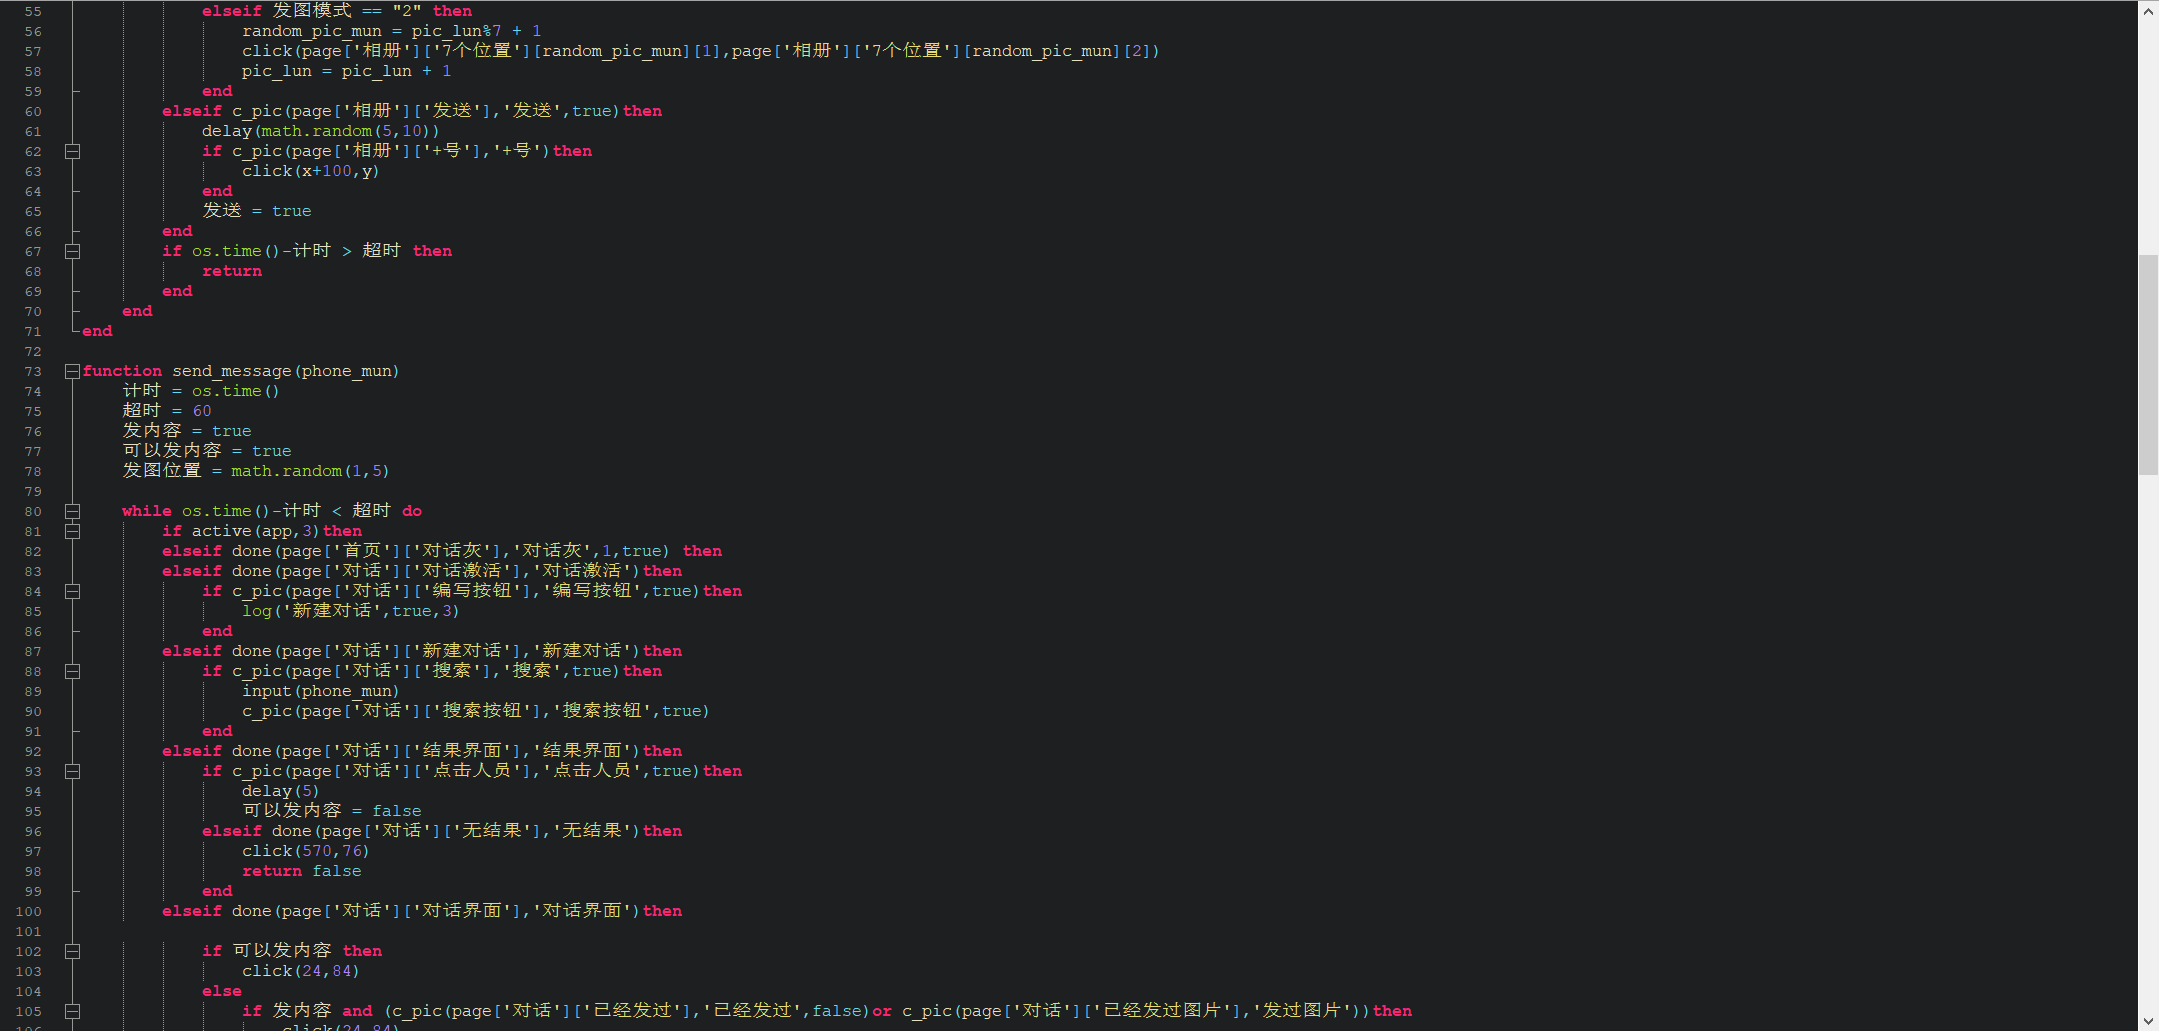
Task: Click line number 100 in the gutter
Action: coord(29,911)
